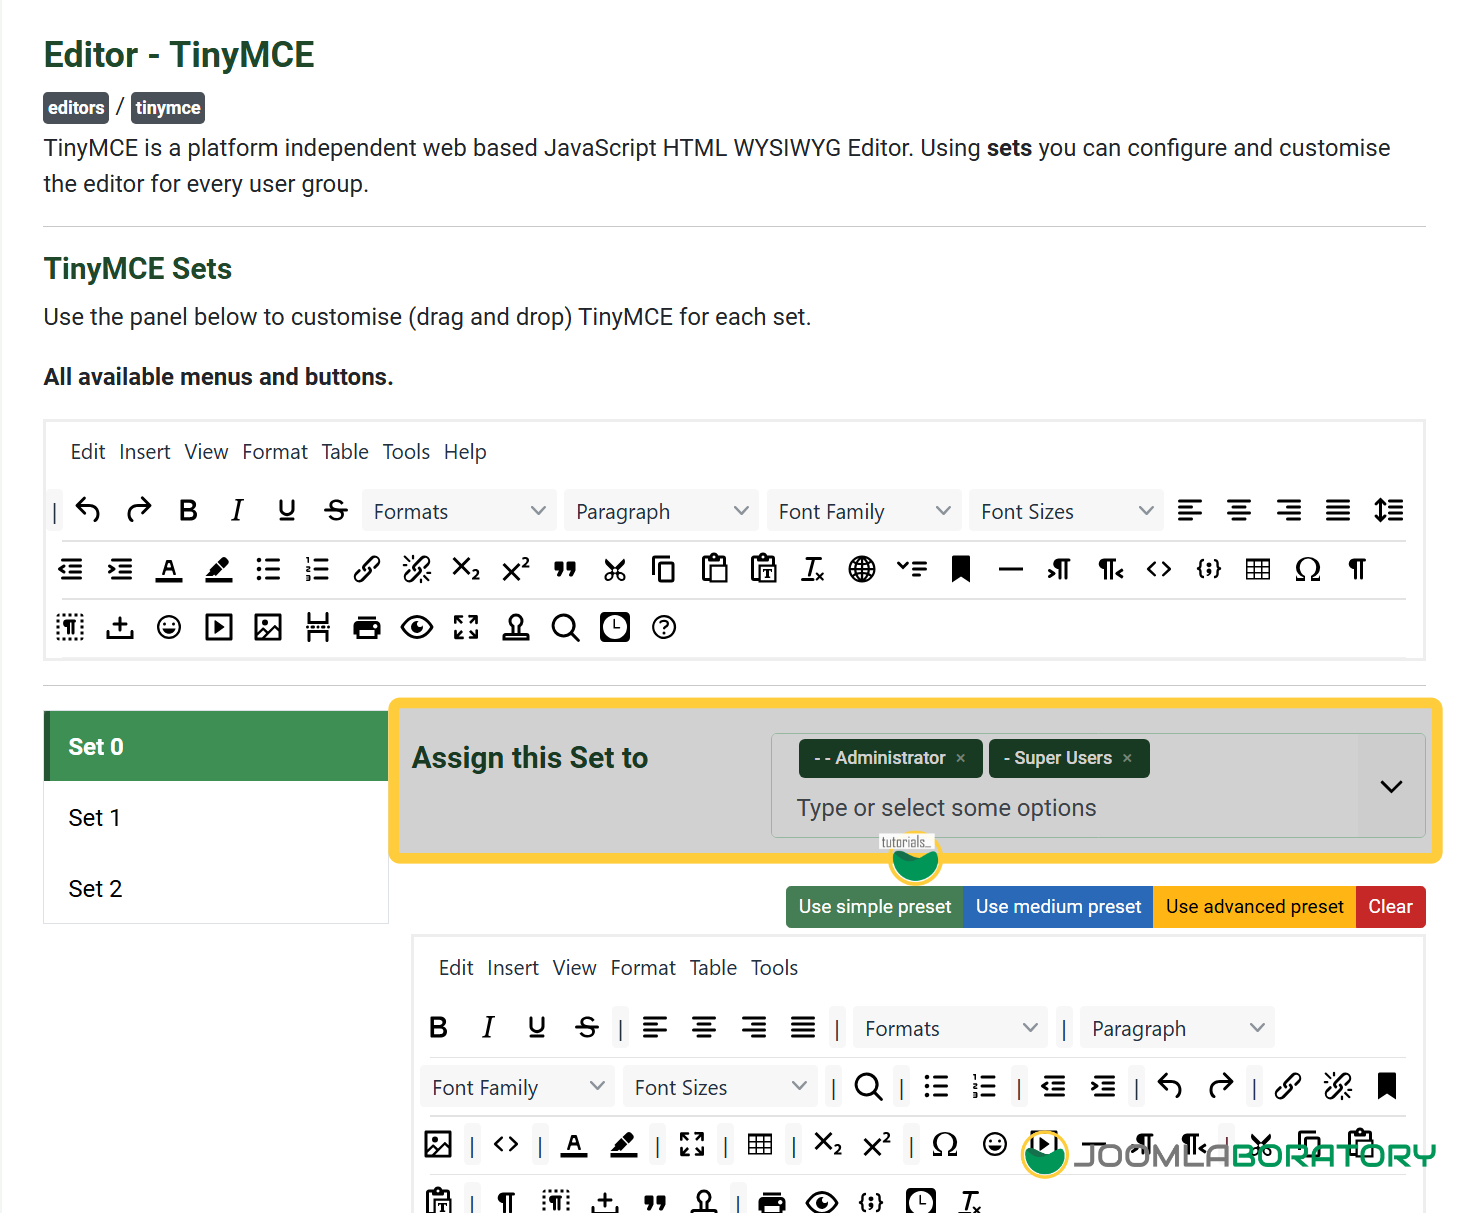Click Insert date/time clock in available panel

tap(615, 628)
